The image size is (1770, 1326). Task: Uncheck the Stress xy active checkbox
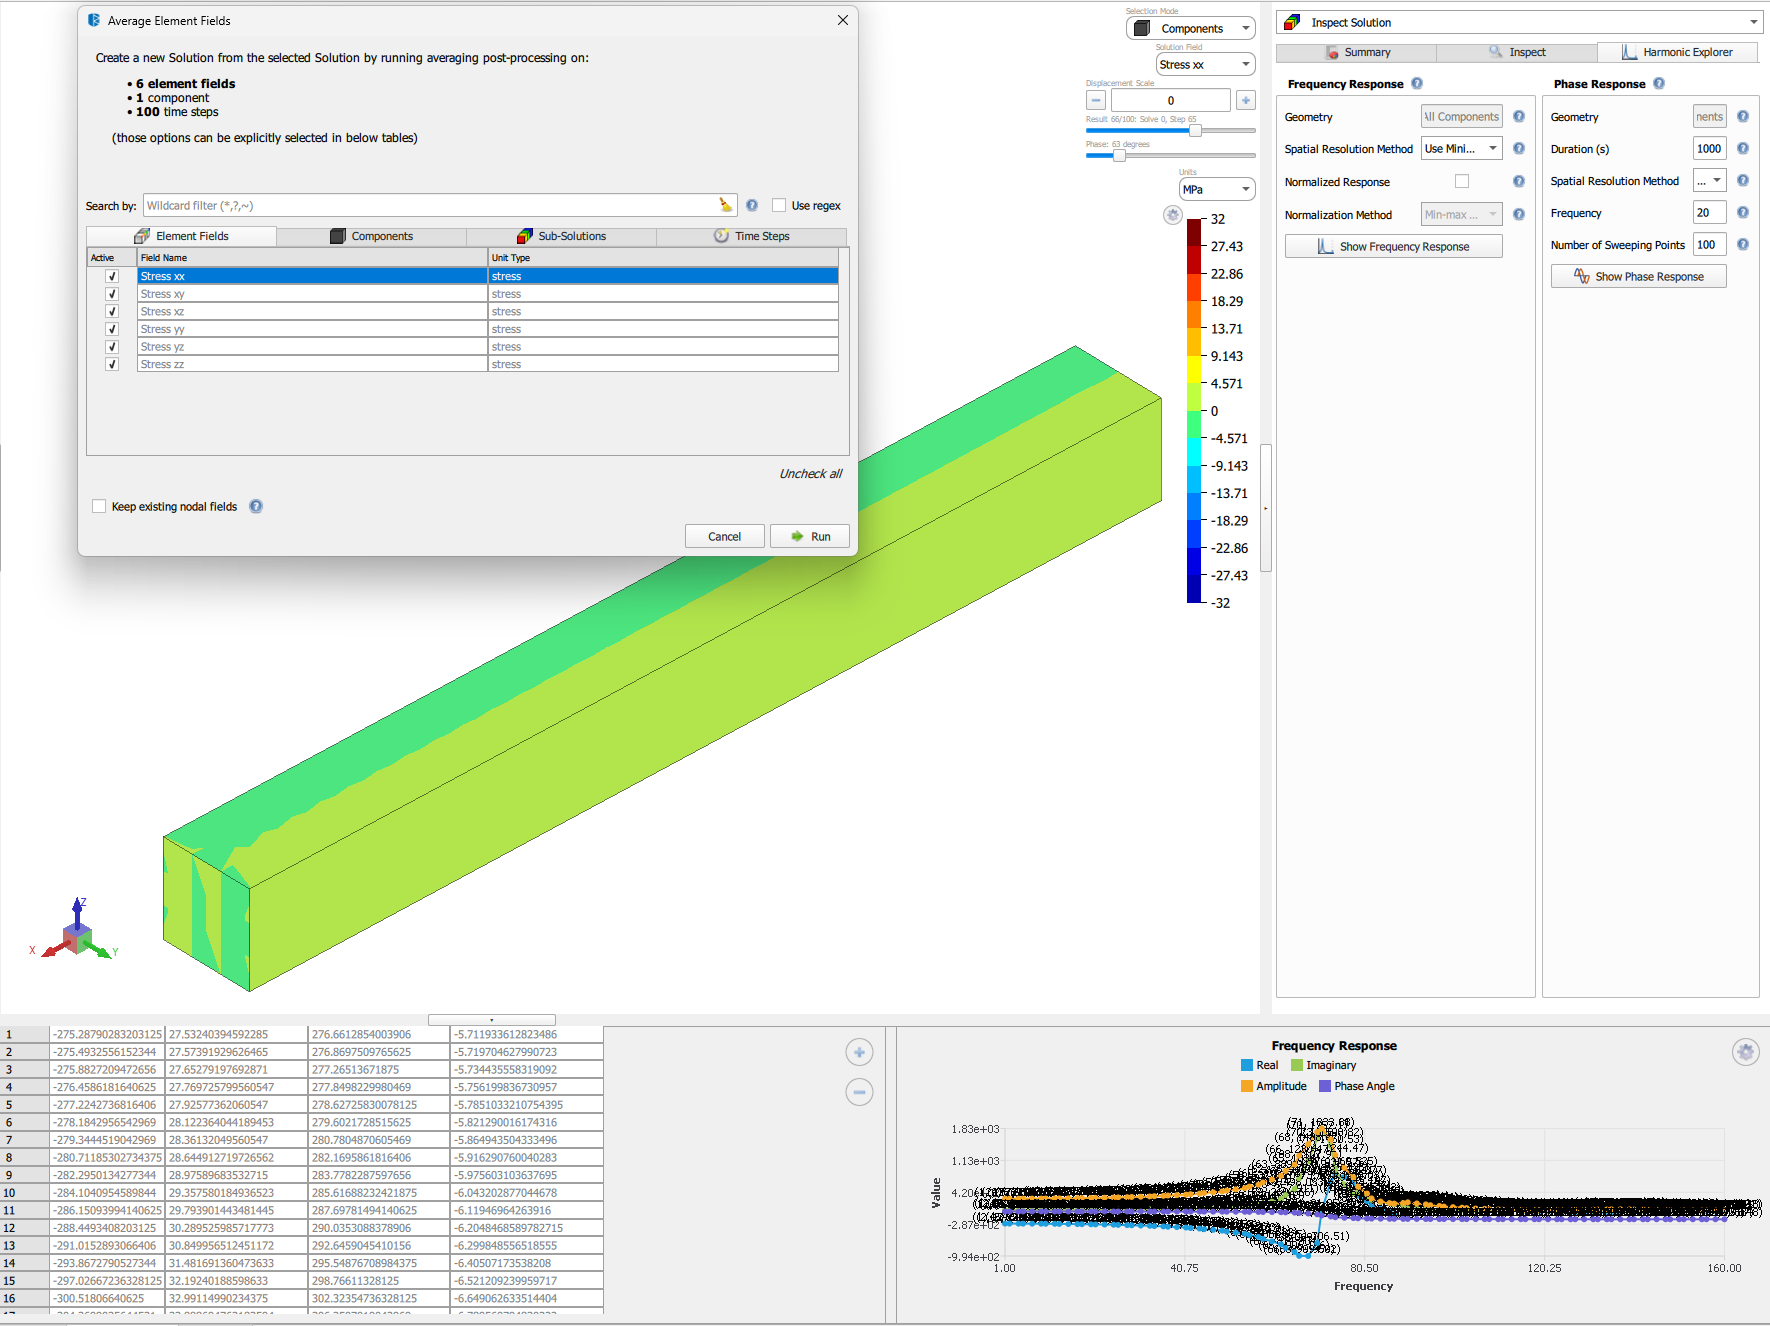click(112, 294)
